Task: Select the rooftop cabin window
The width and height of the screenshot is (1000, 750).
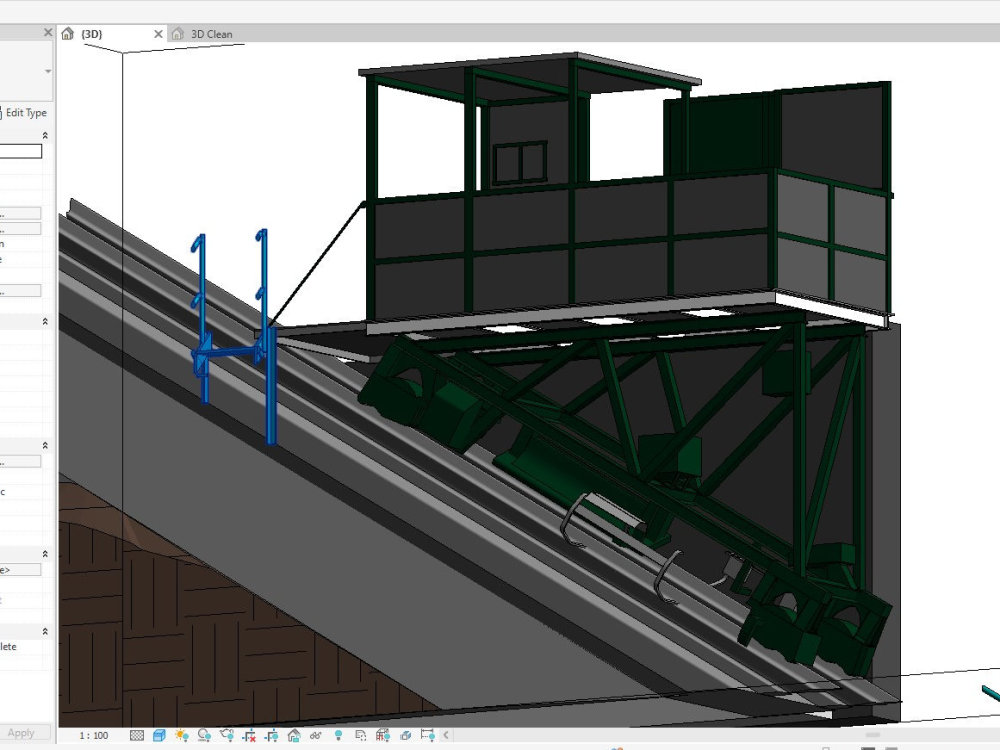Action: pyautogui.click(x=520, y=163)
